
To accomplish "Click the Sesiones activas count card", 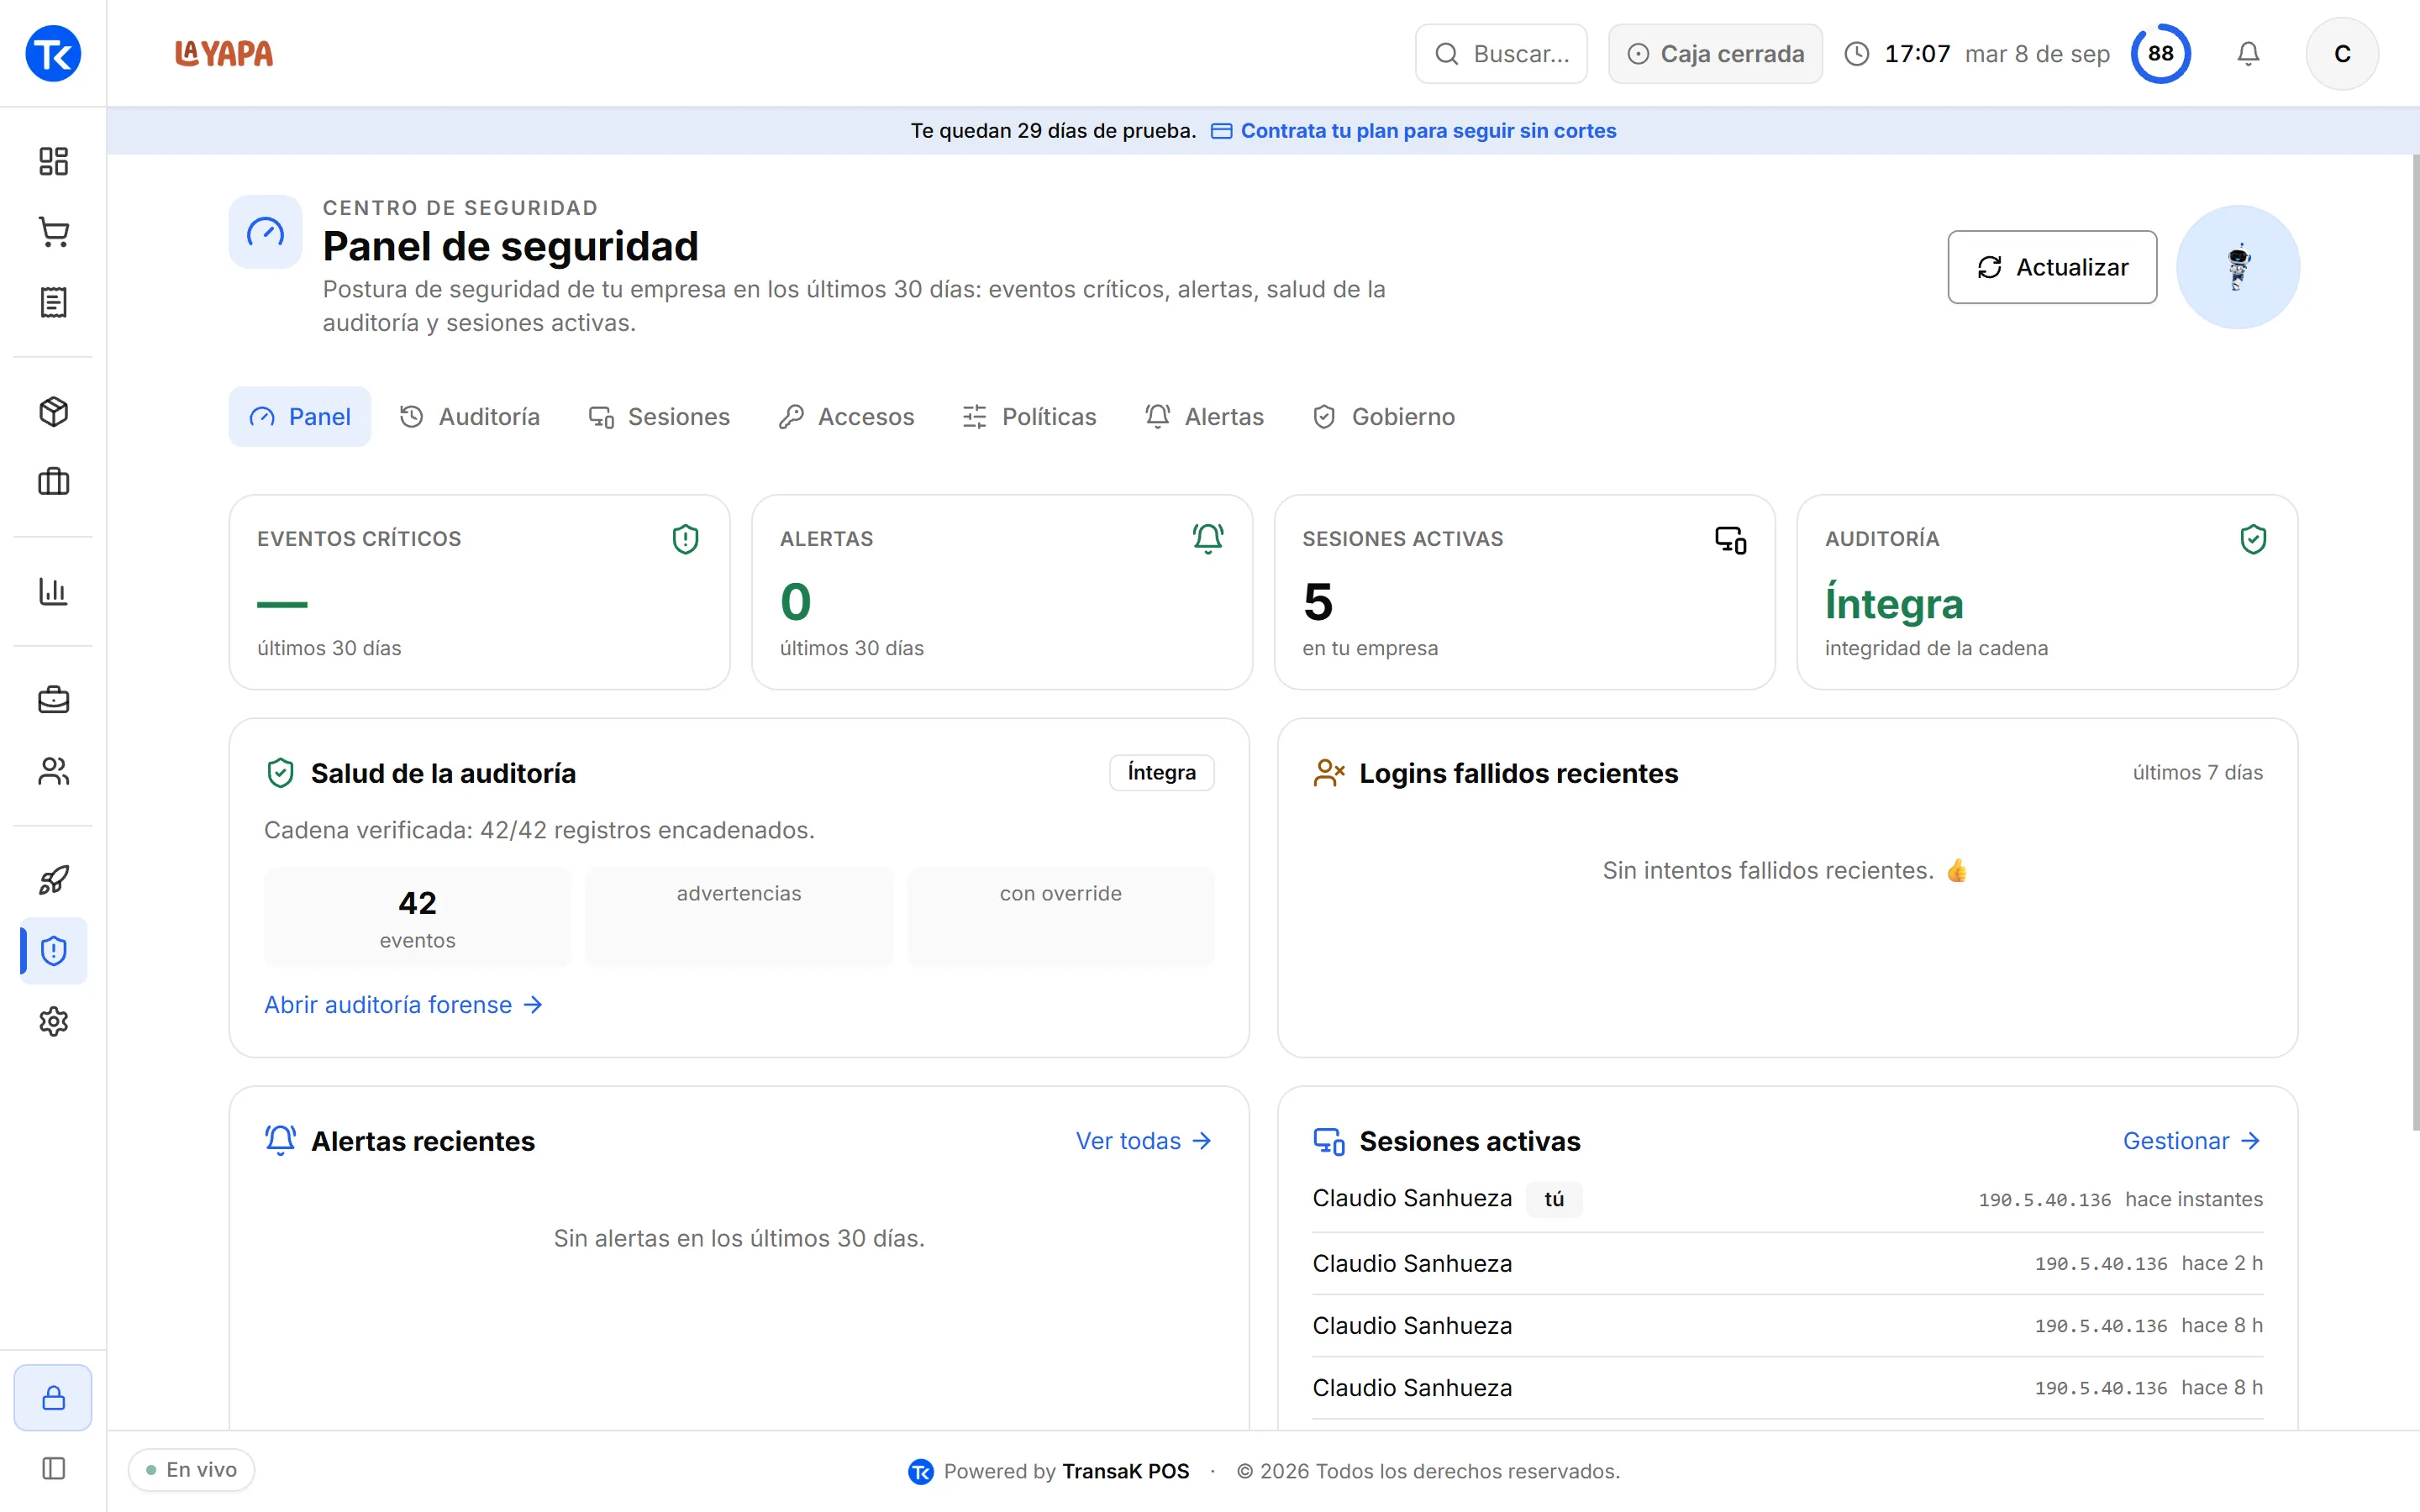I will (1524, 592).
